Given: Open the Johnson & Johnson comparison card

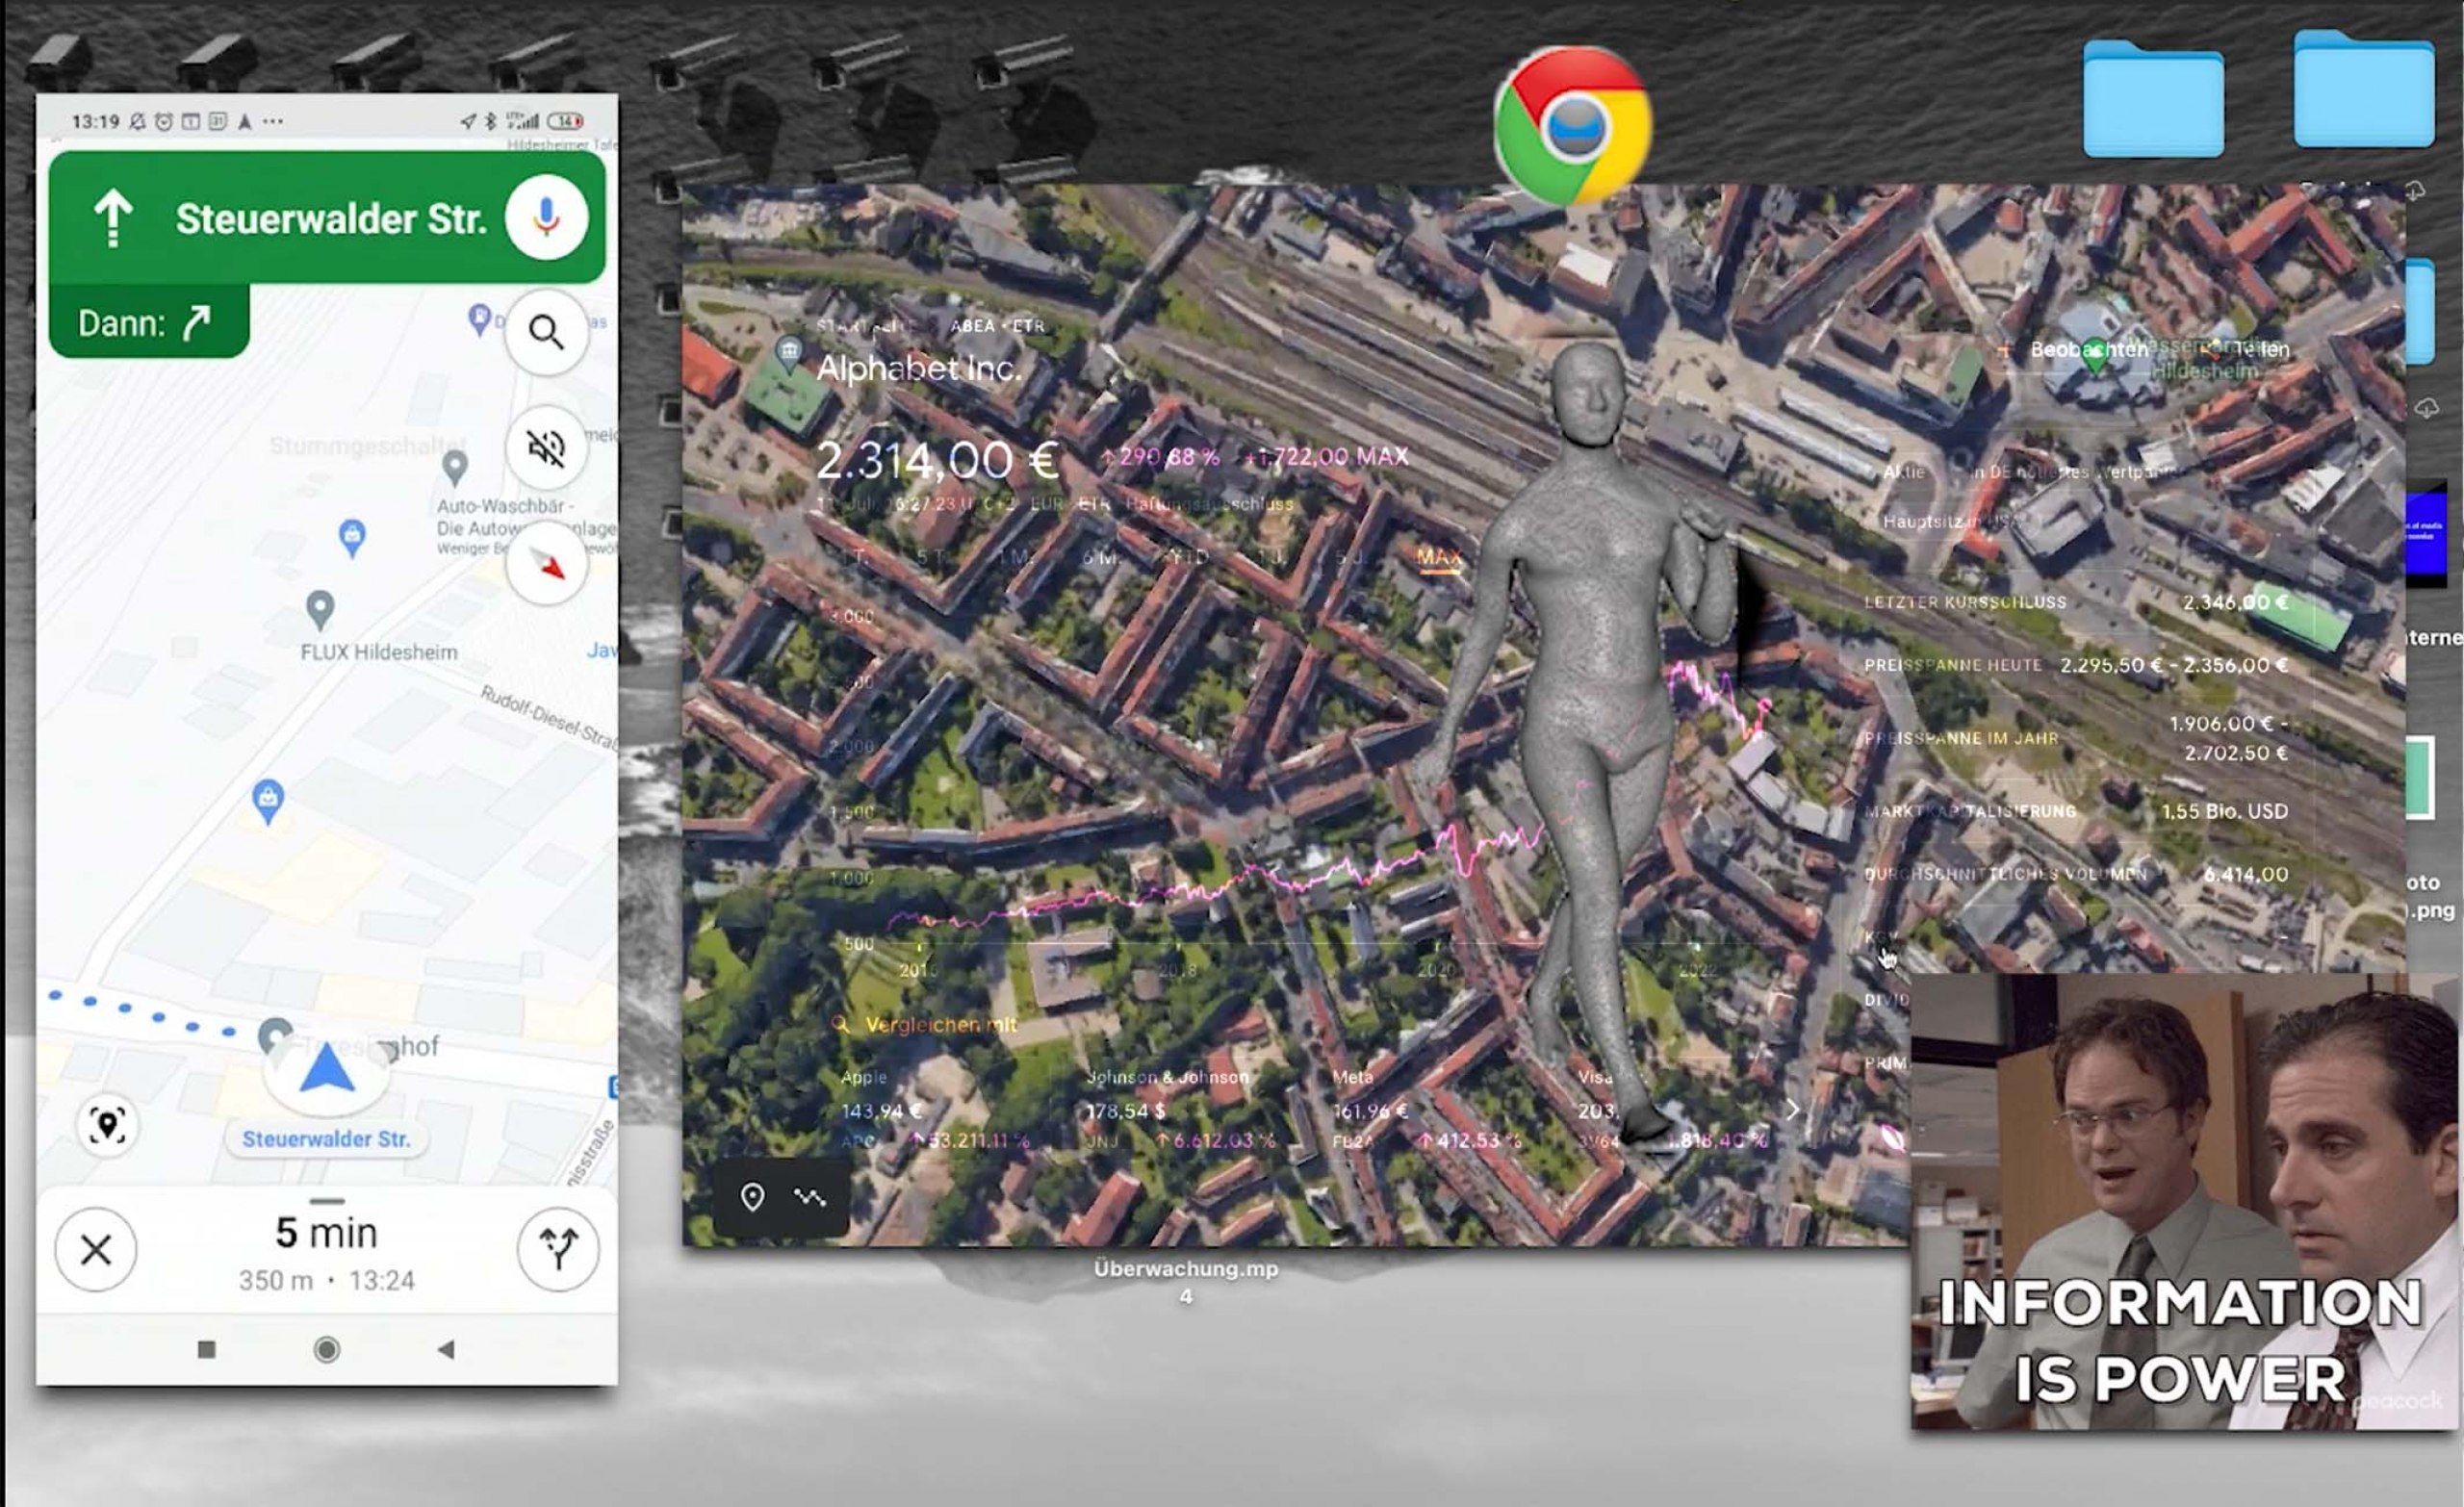Looking at the screenshot, I should 1181,1108.
